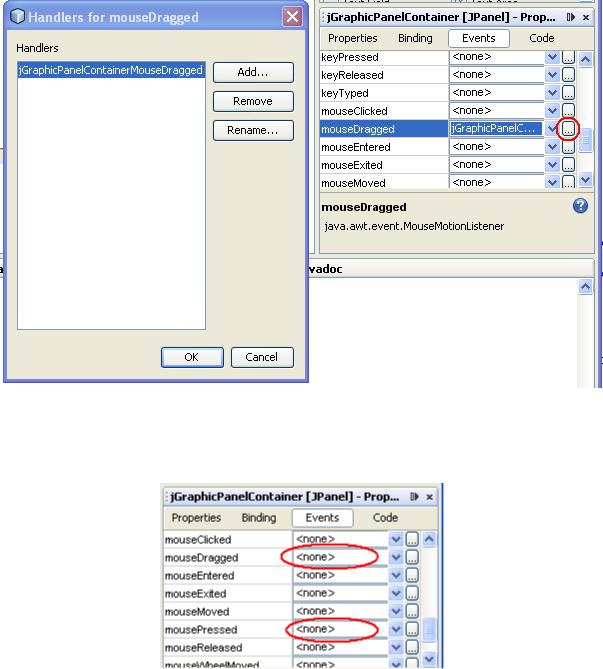Click mouseDragged <none> value in lower panel
603x669 pixels.
pyautogui.click(x=341, y=557)
